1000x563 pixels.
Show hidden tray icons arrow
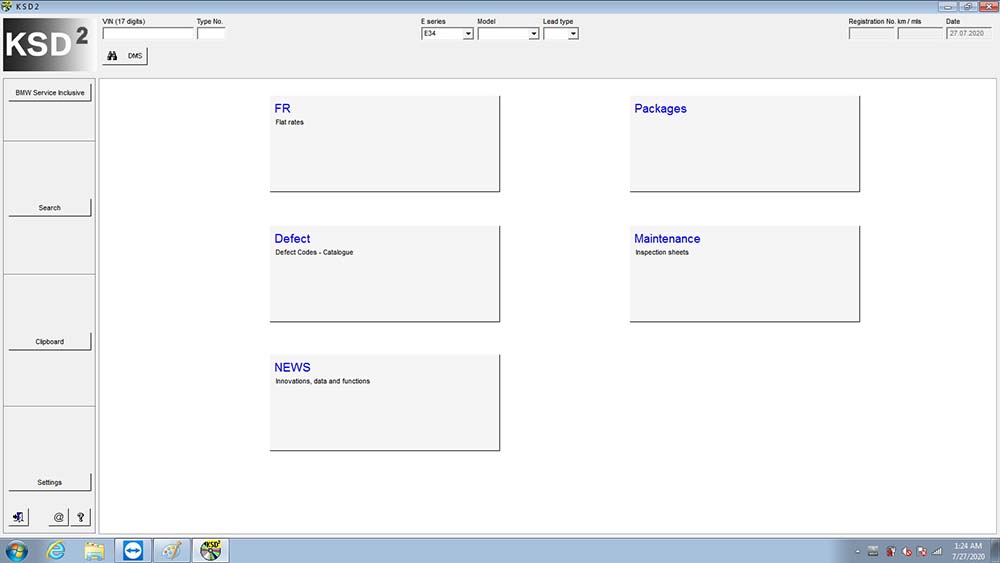click(858, 552)
